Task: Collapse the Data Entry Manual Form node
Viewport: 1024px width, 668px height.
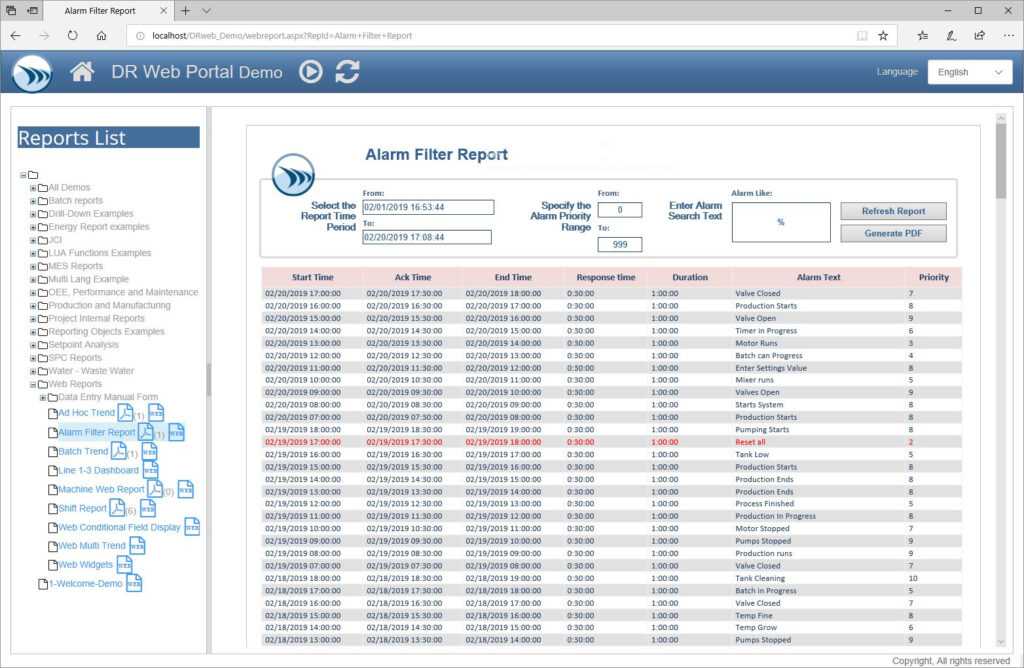Action: 42,396
